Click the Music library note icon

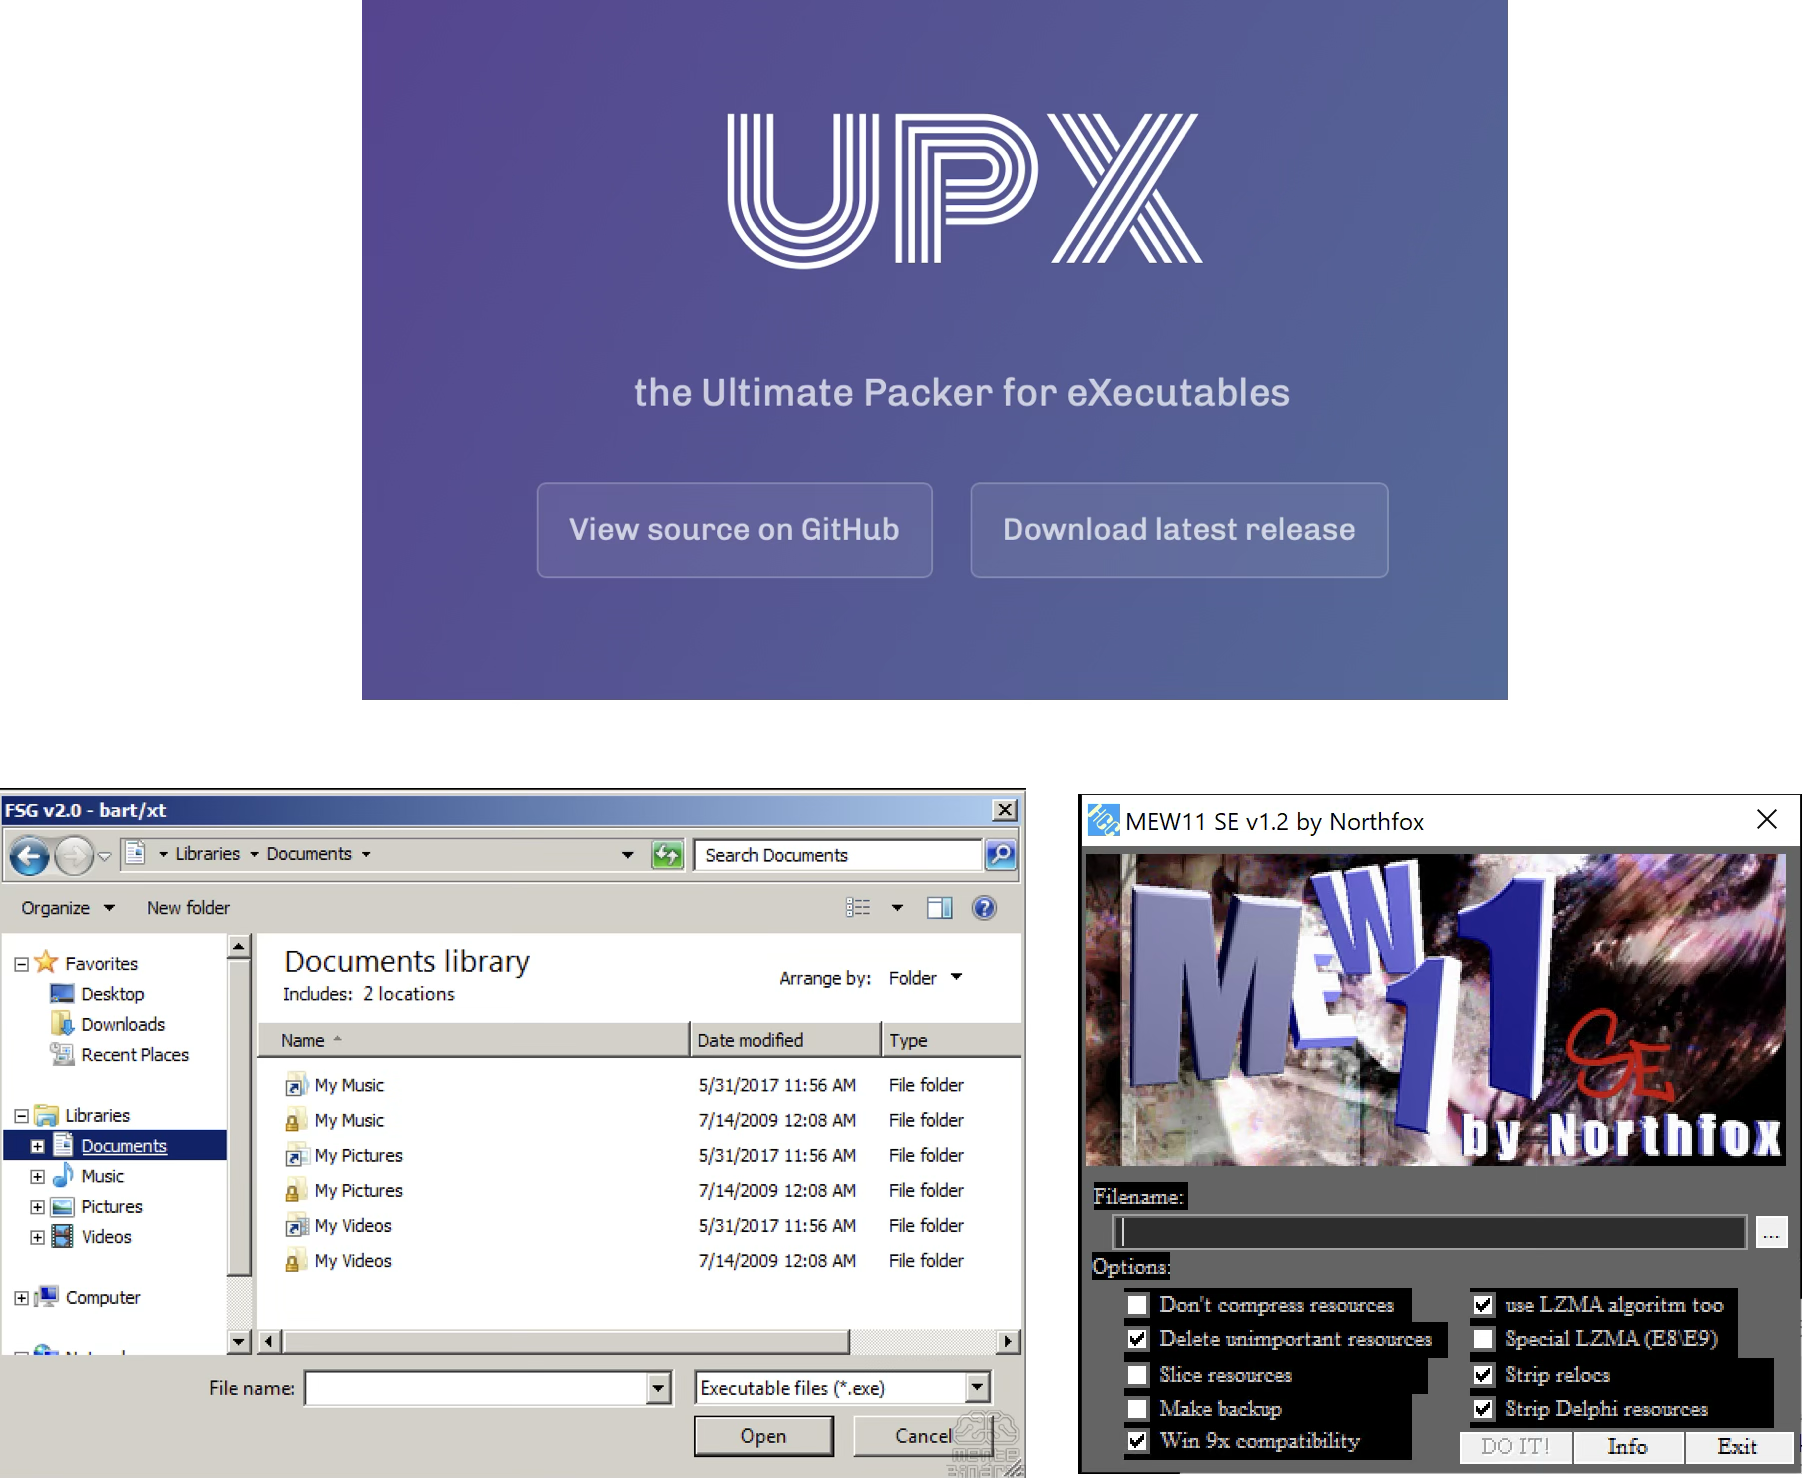click(62, 1175)
